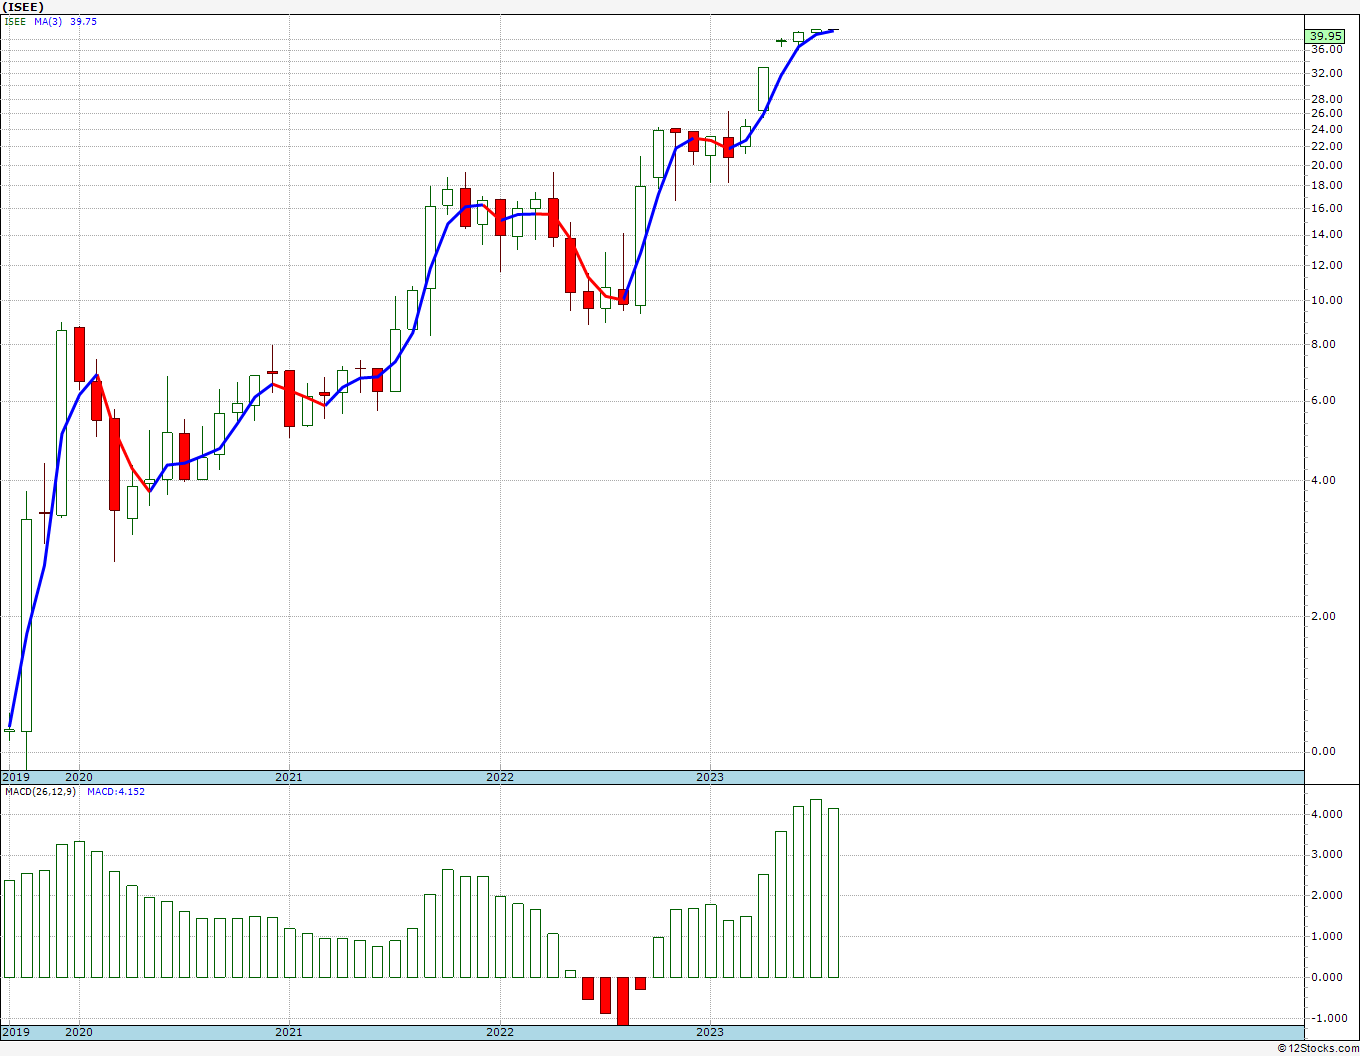Image resolution: width=1360 pixels, height=1056 pixels.
Task: Select the 1.000 label on the MACD axis
Action: click(1326, 937)
